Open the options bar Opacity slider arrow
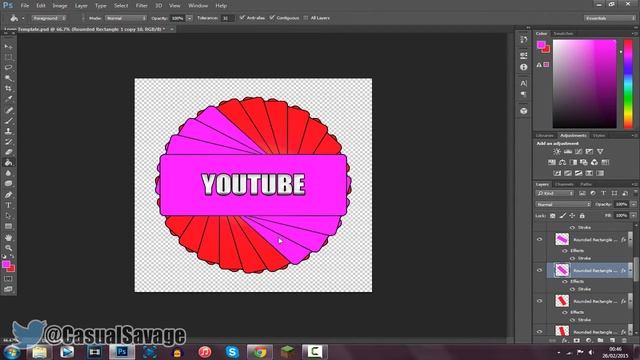Screen dimensions: 640x360 click(x=189, y=18)
